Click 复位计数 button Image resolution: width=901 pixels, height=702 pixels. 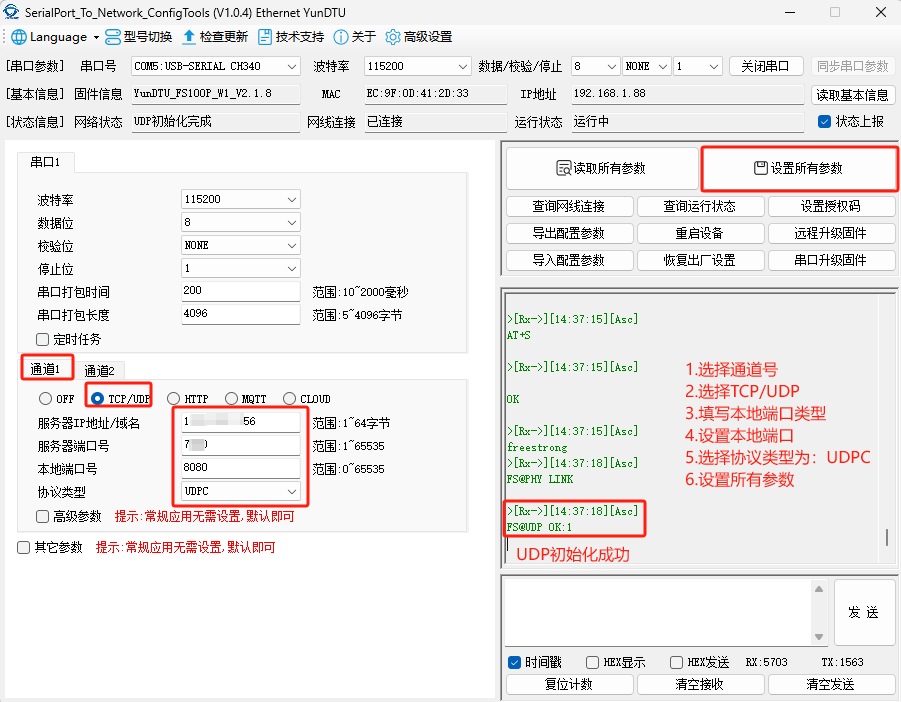tap(569, 685)
